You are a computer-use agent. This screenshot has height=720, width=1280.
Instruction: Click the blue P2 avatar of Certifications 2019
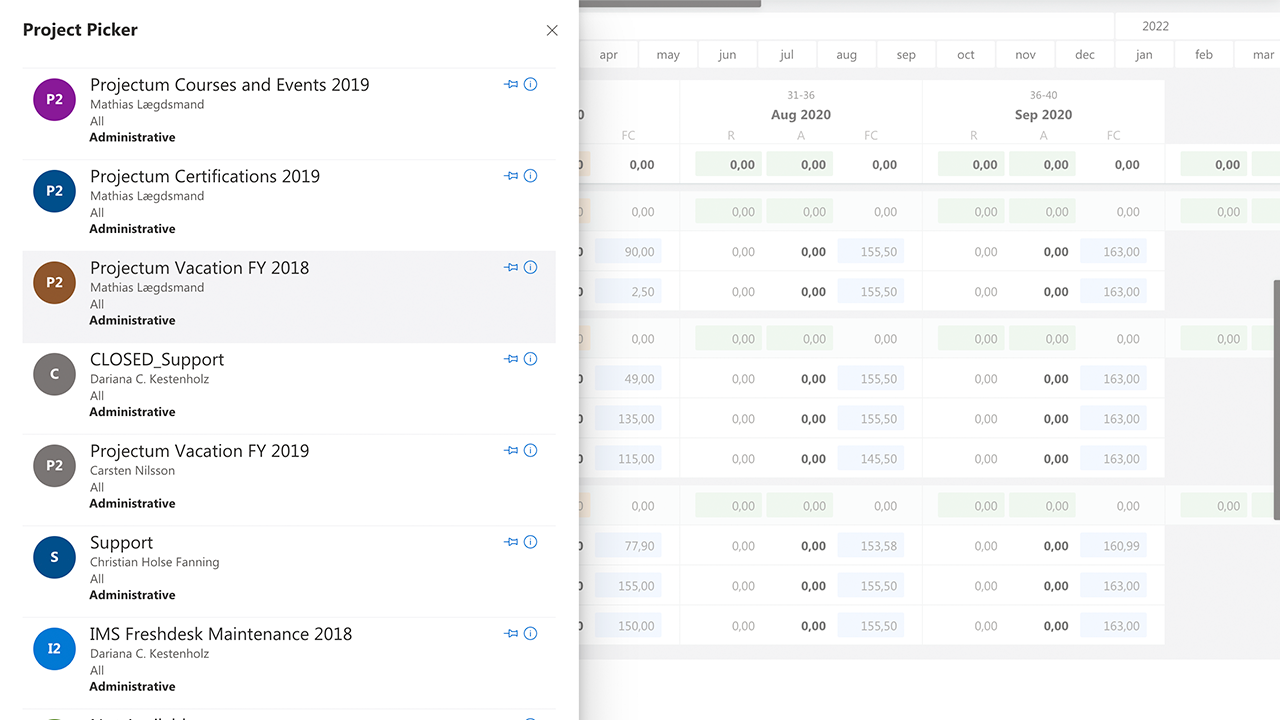point(54,191)
